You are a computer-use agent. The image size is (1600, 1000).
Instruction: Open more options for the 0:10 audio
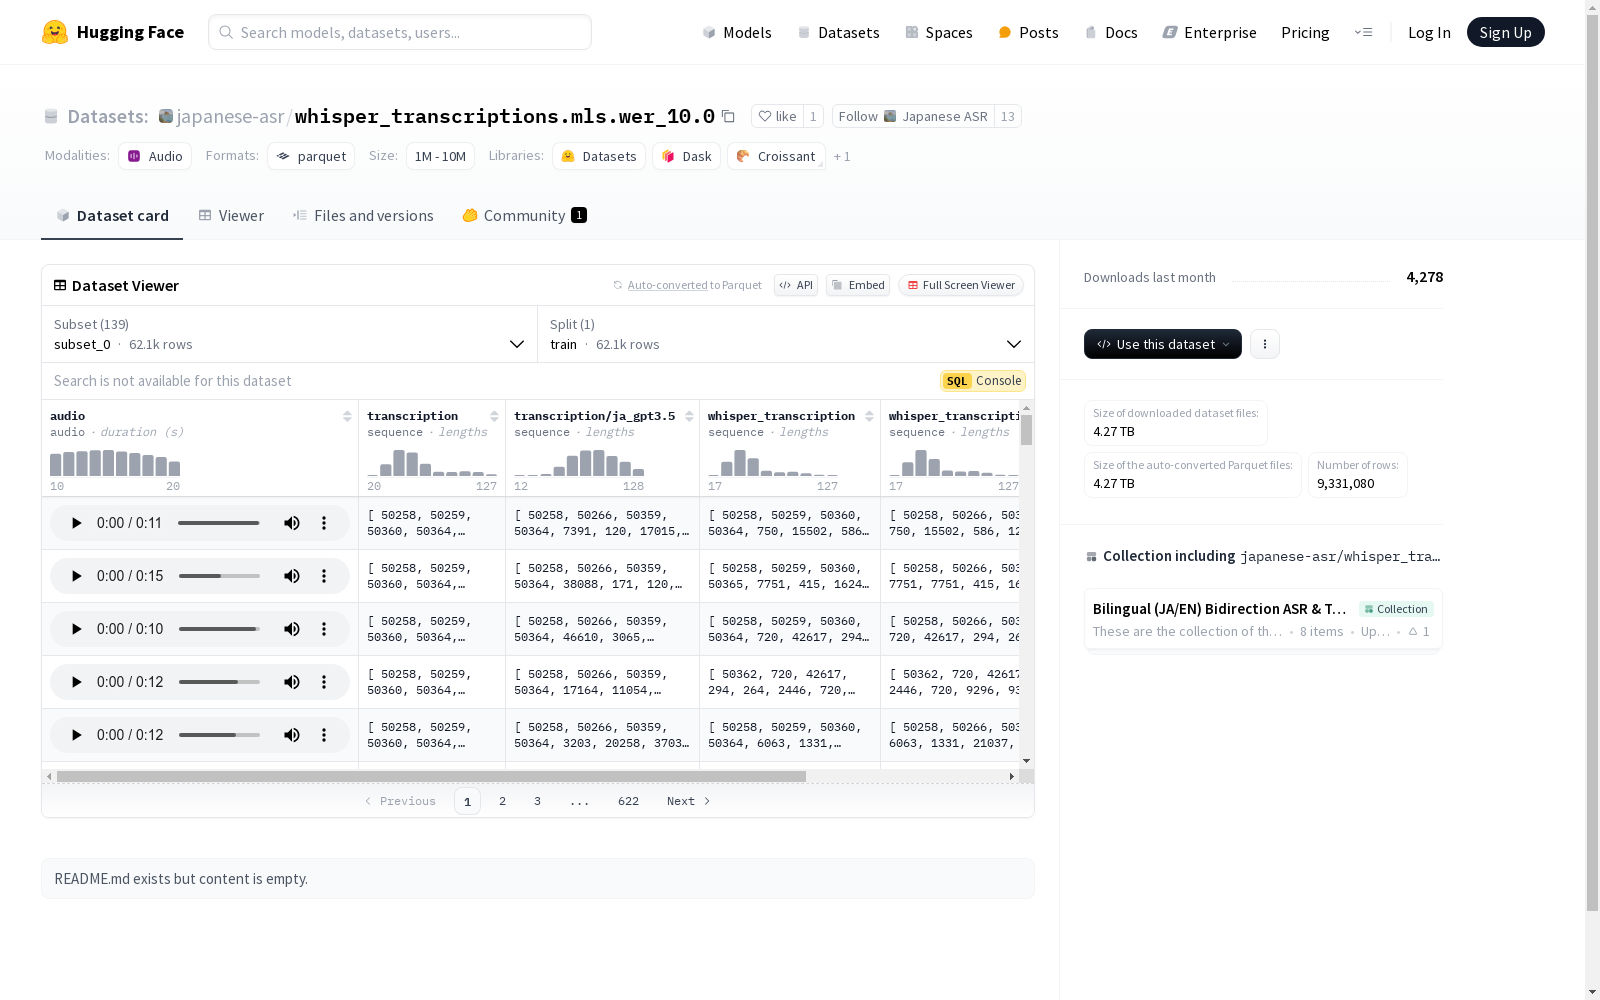pyautogui.click(x=324, y=629)
